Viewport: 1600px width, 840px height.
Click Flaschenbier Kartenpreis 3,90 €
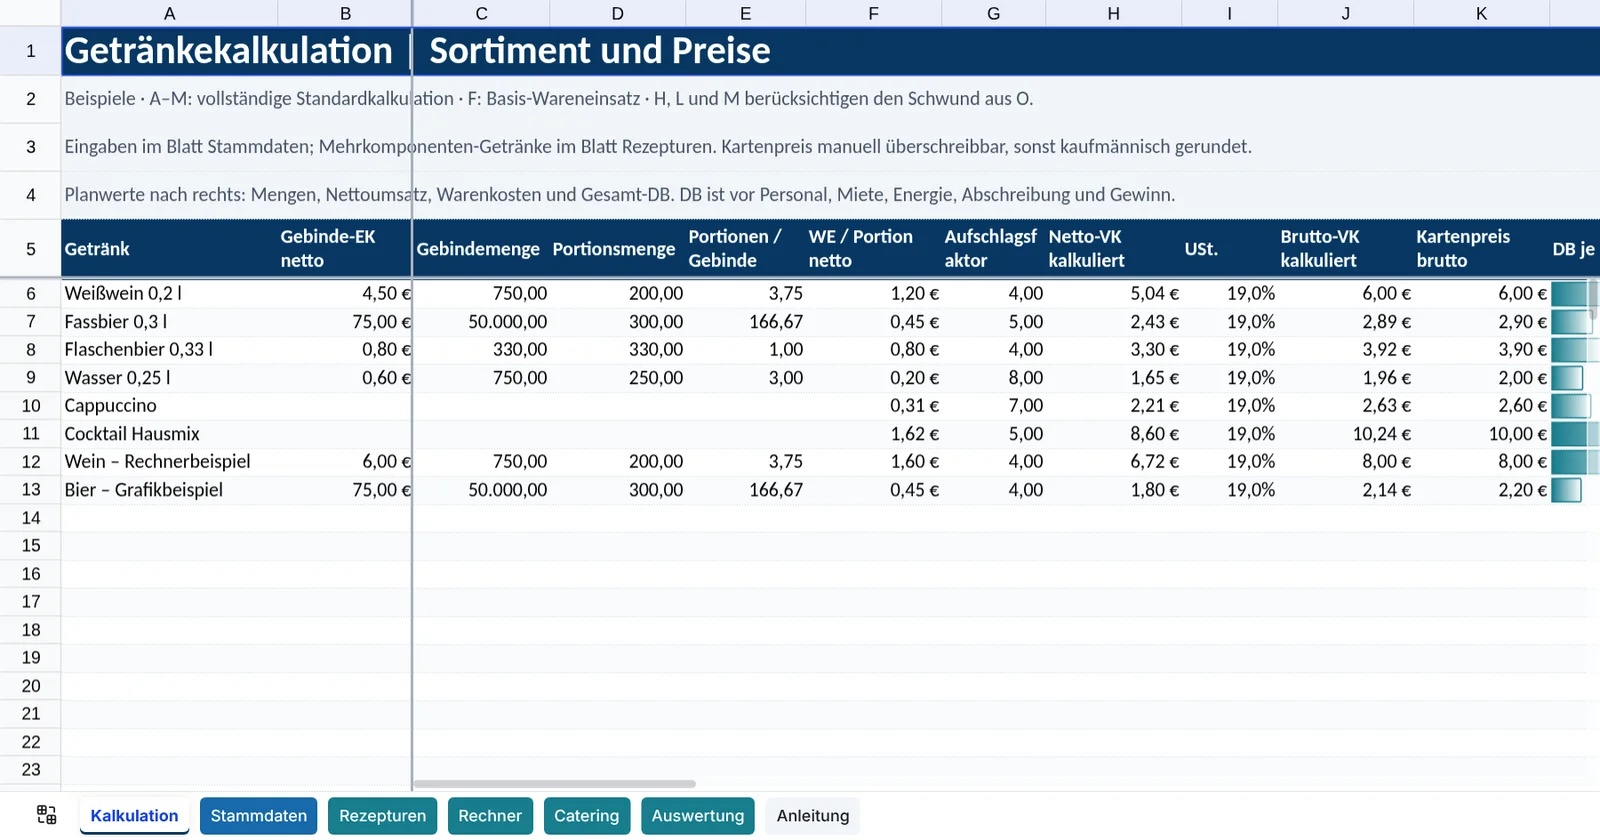click(x=1481, y=350)
